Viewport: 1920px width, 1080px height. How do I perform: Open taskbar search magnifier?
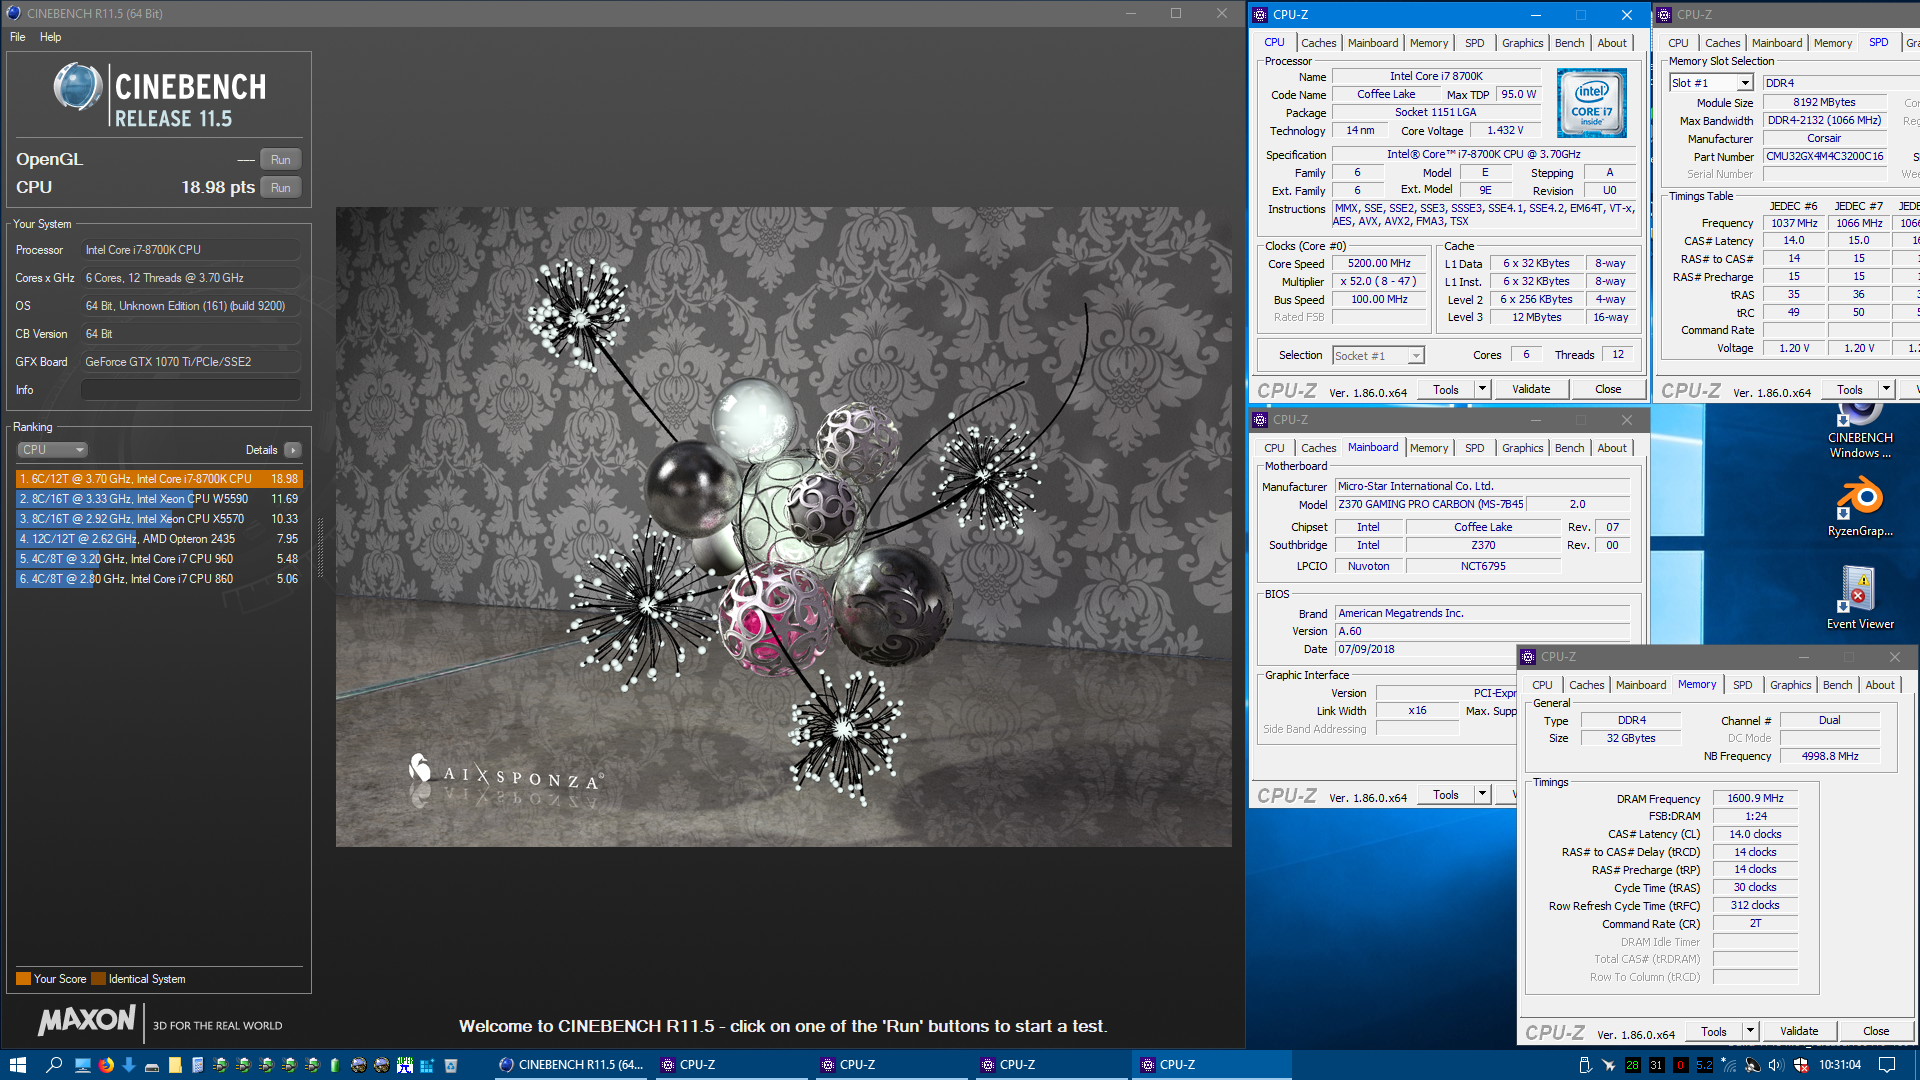tap(54, 1065)
